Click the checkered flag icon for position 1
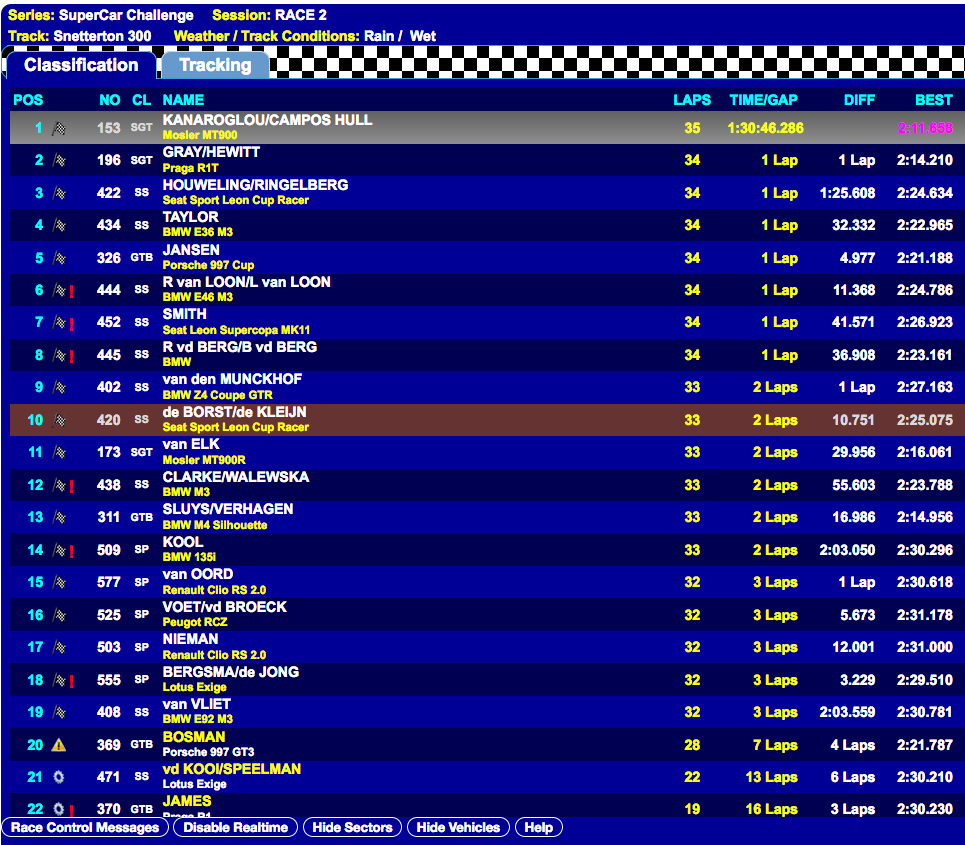This screenshot has height=845, width=965. point(59,128)
